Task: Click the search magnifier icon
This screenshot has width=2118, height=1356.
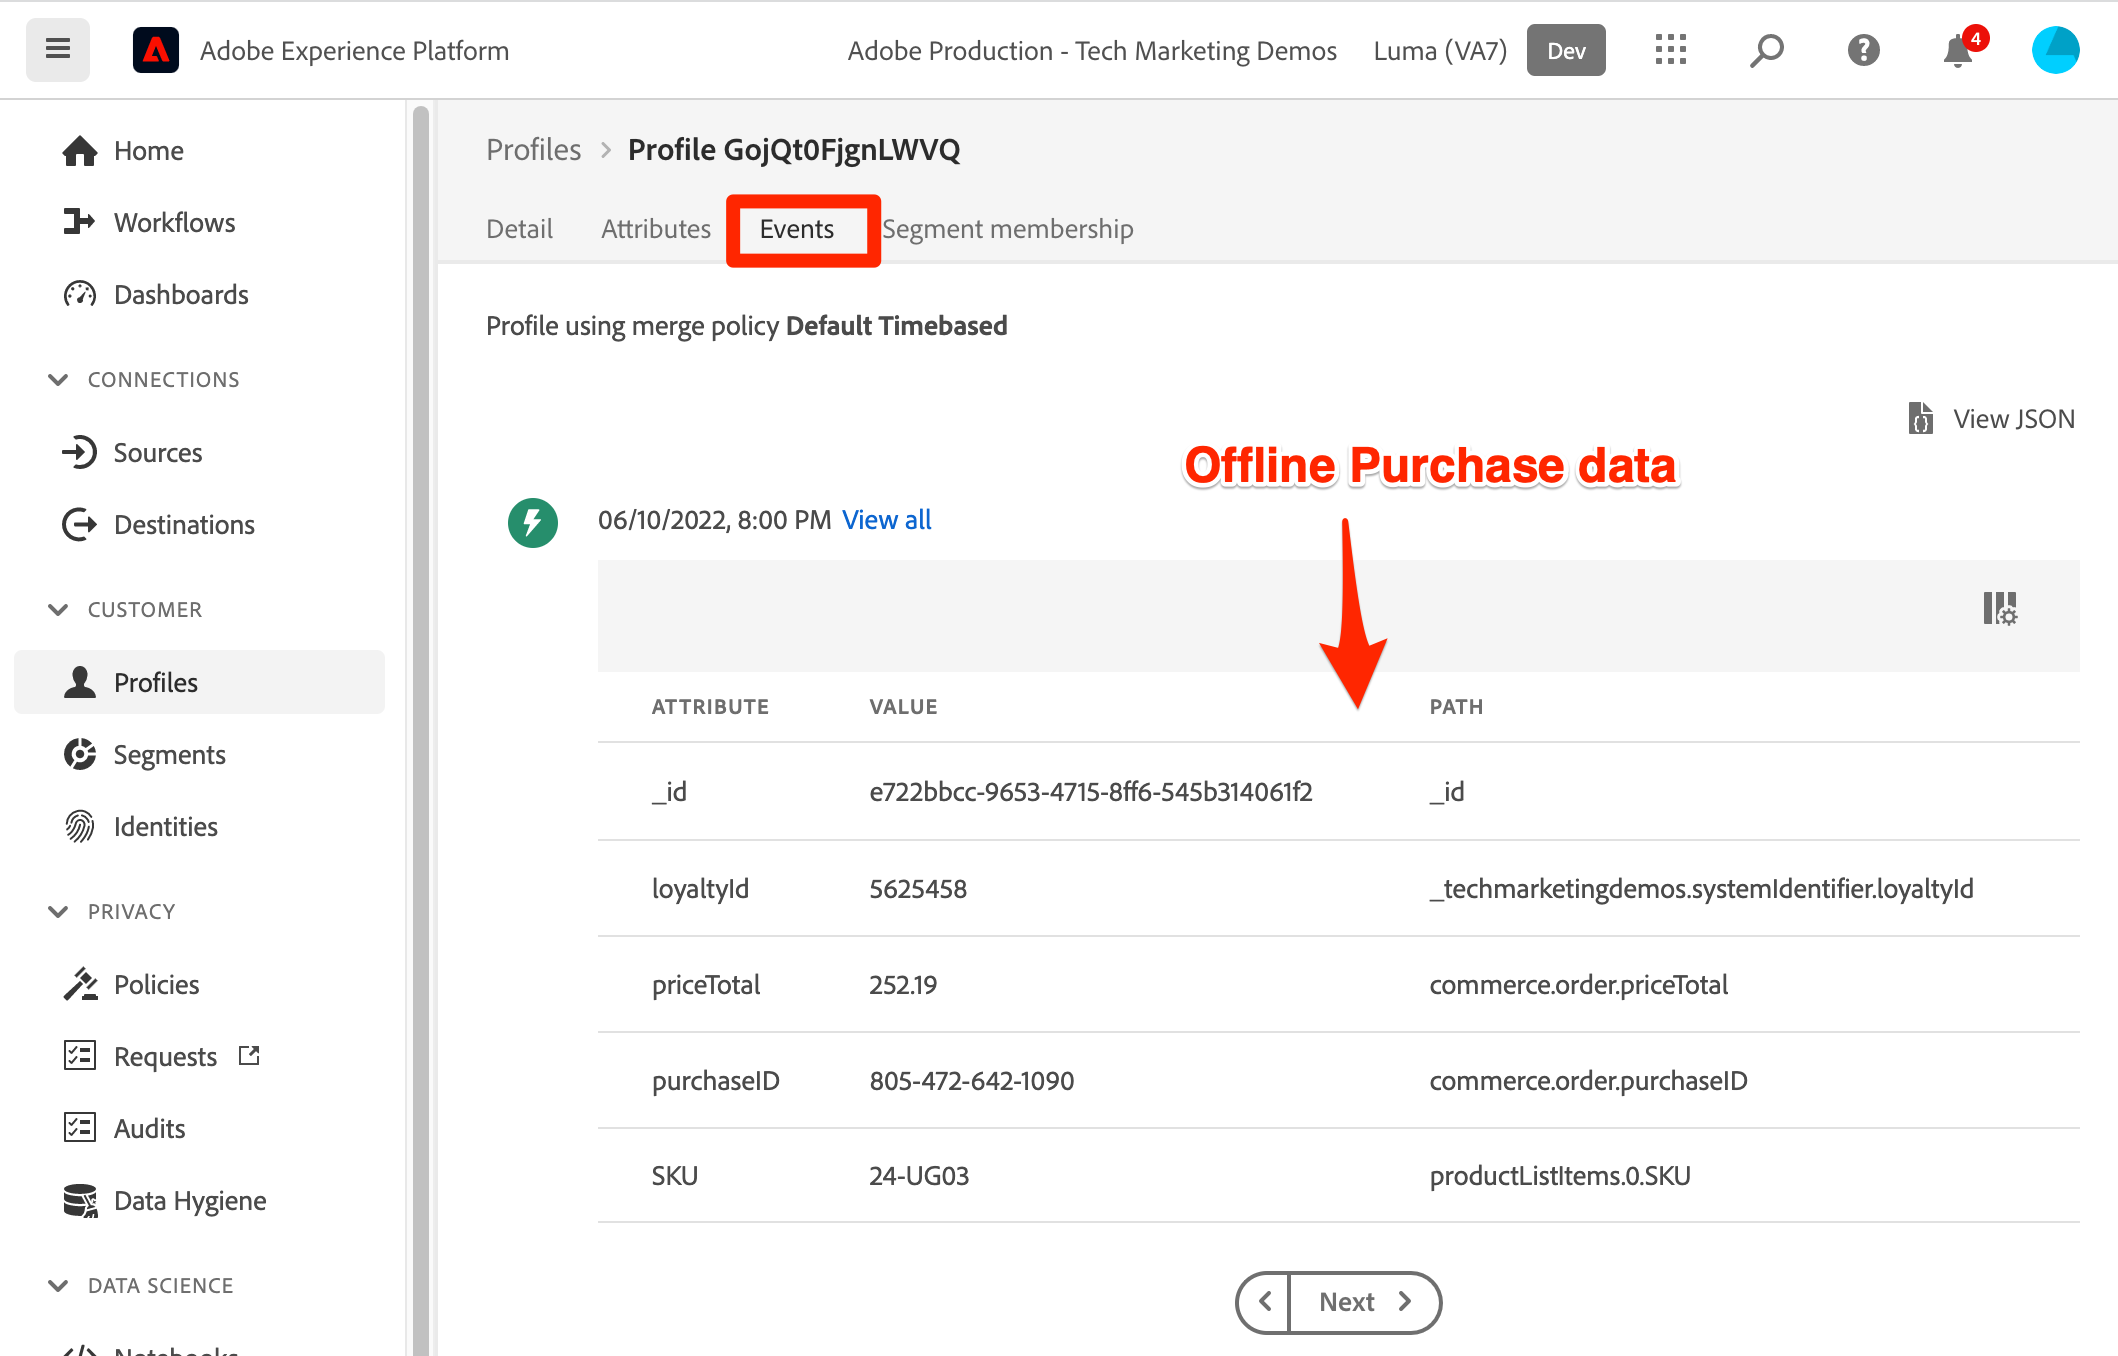Action: (x=1767, y=50)
